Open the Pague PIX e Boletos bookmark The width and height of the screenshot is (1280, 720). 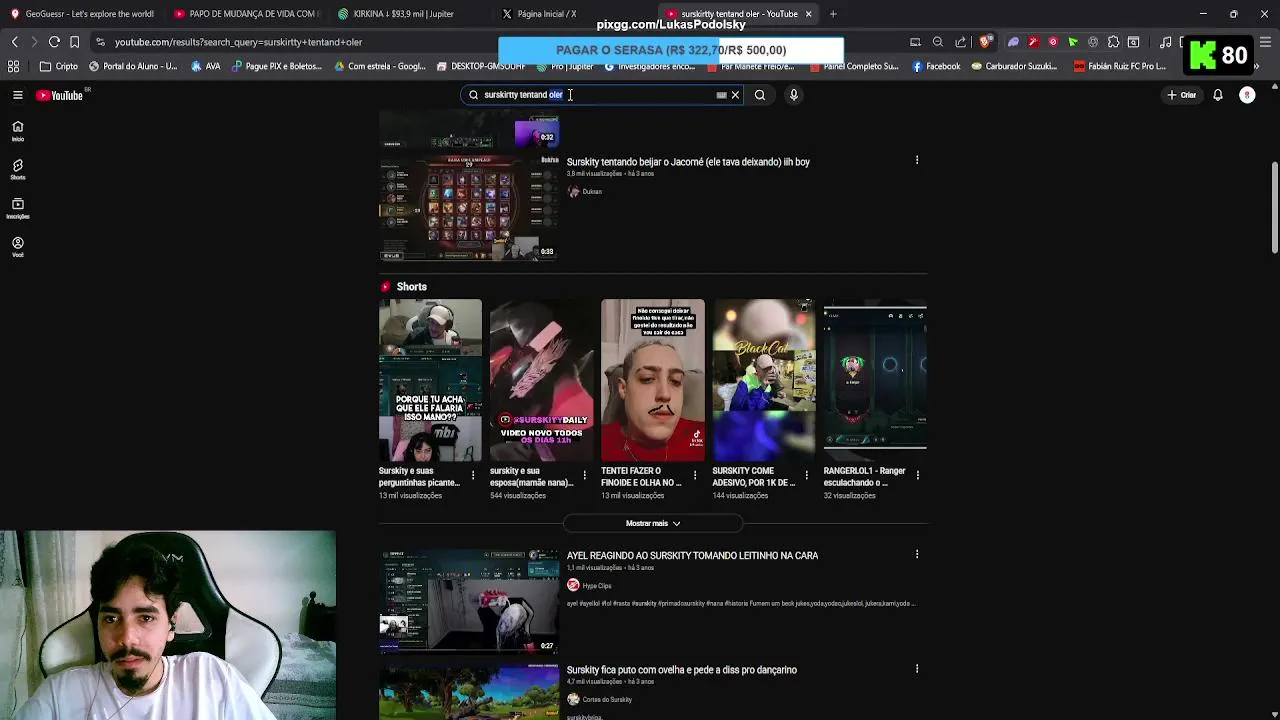point(277,66)
